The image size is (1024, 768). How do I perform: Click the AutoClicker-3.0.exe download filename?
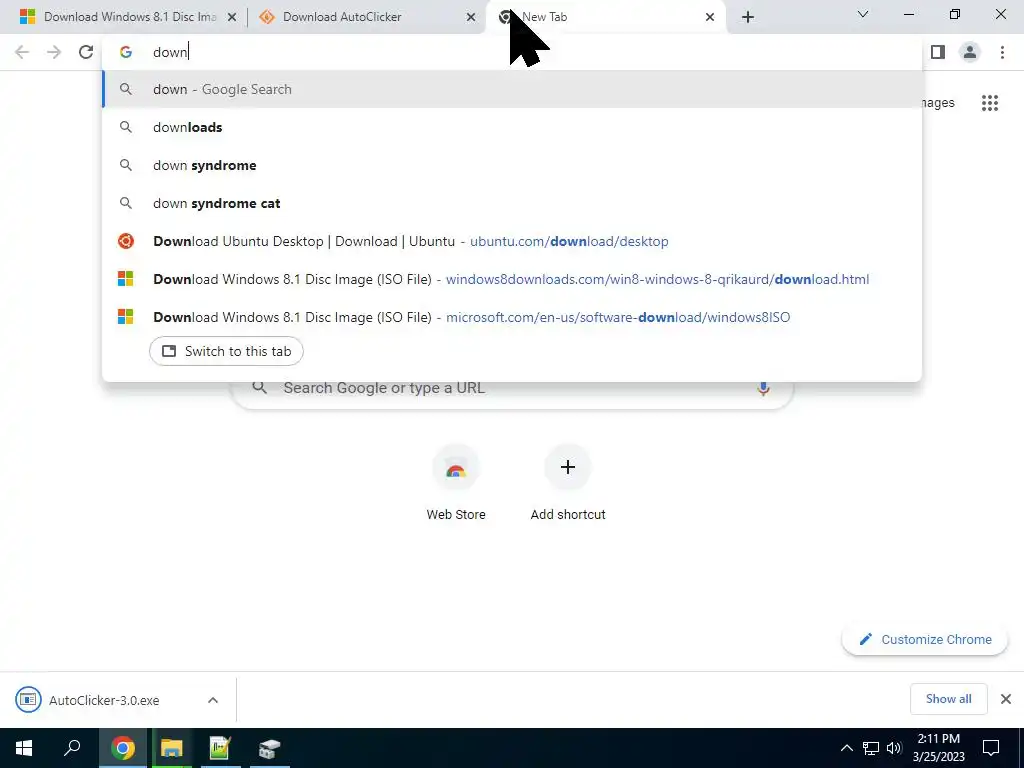[x=104, y=701]
